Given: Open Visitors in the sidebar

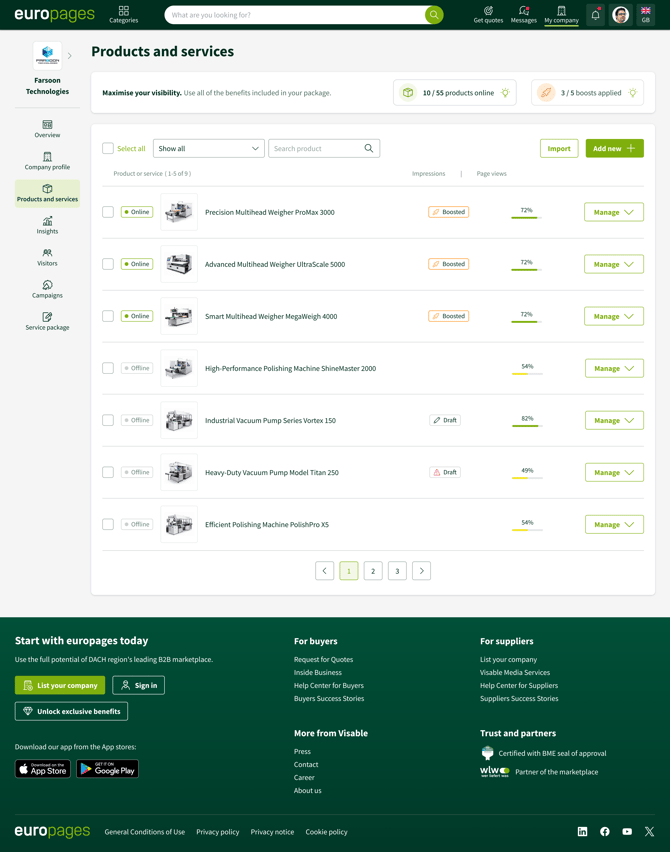Looking at the screenshot, I should [x=47, y=258].
